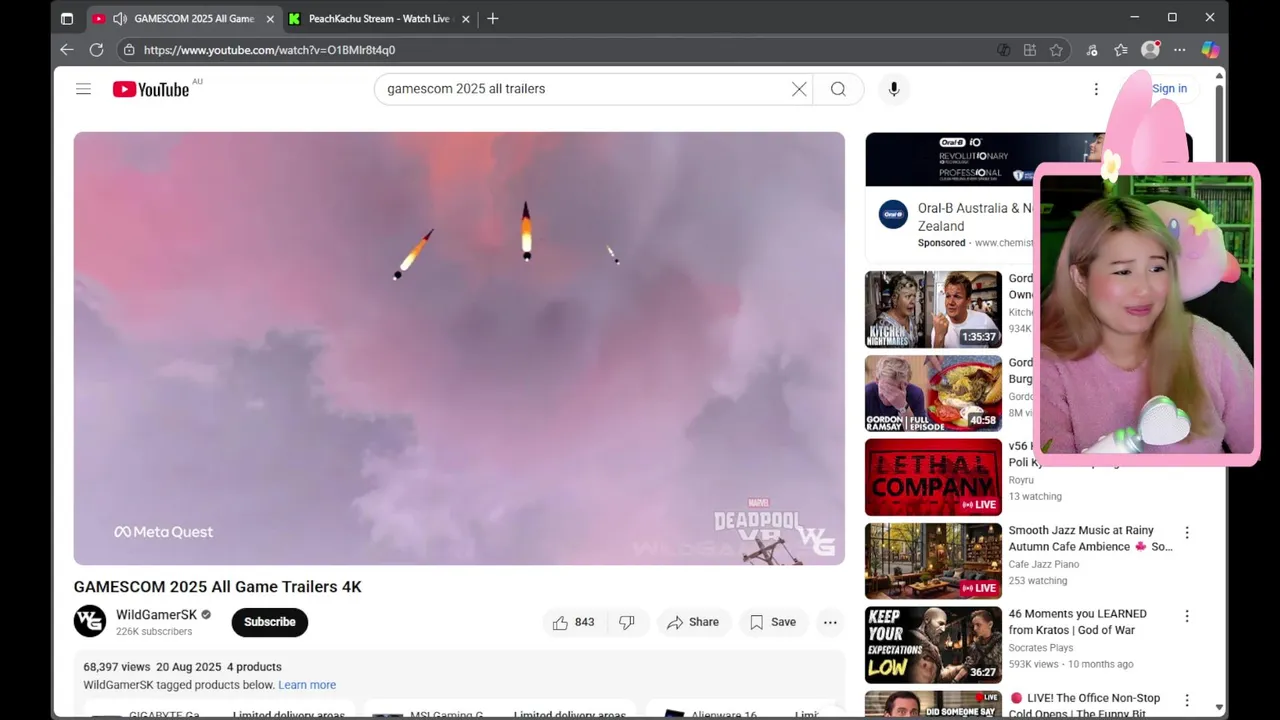Click browser back arrow
This screenshot has height=720, width=1280.
click(67, 49)
